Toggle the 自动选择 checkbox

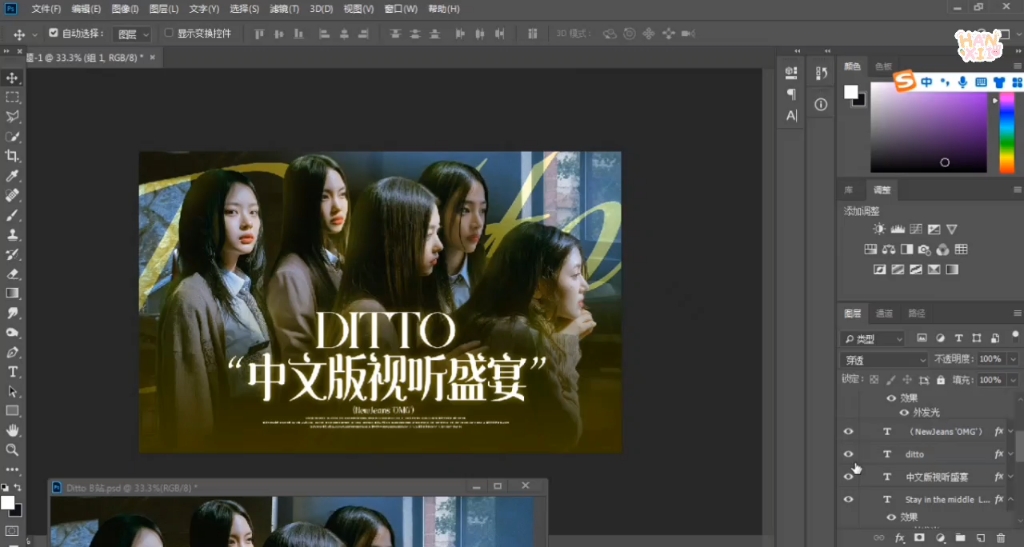54,33
